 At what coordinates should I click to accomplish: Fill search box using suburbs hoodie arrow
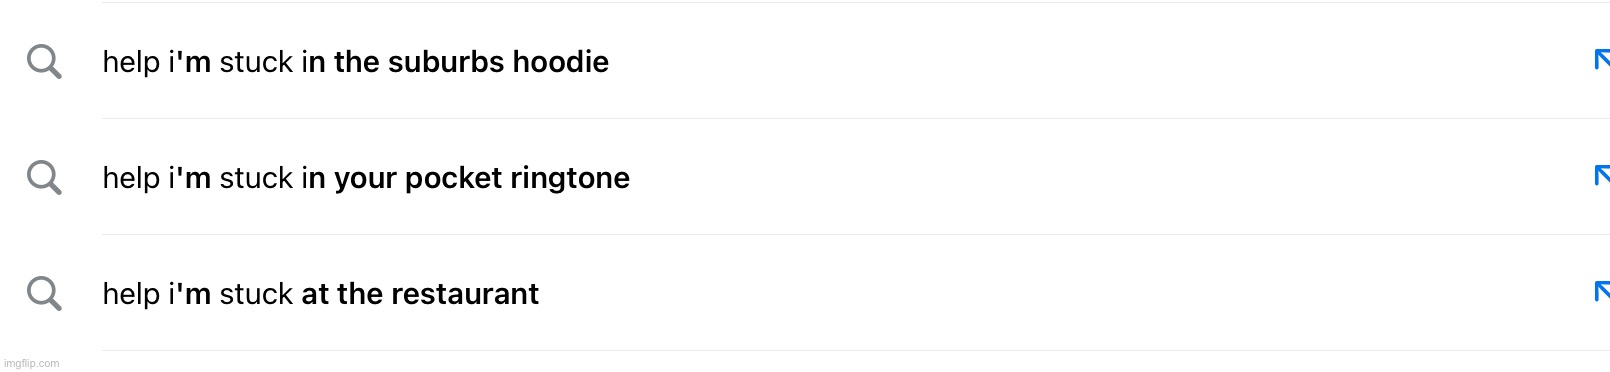[1600, 59]
